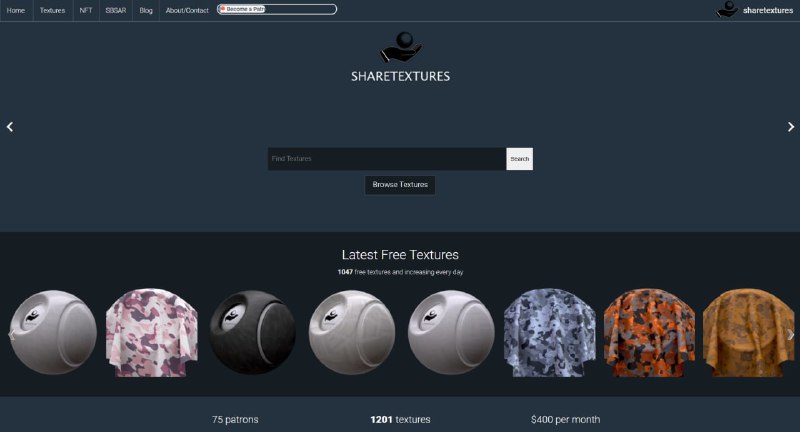Image resolution: width=800 pixels, height=432 pixels.
Task: Open the SBSAR menu item
Action: coord(116,10)
